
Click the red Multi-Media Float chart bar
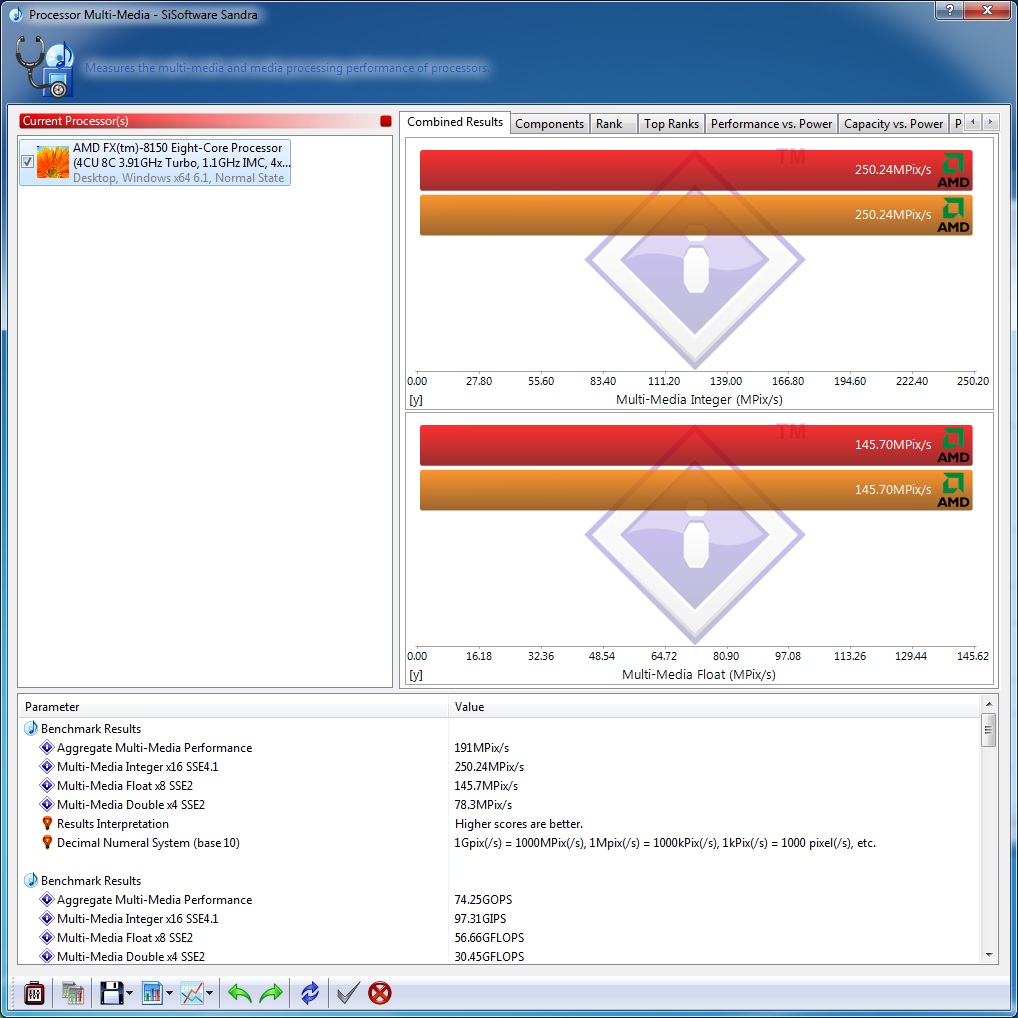(x=696, y=445)
